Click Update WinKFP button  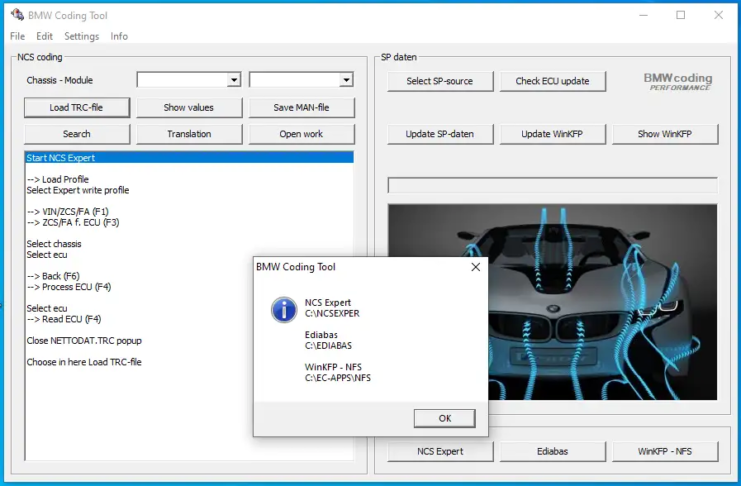[x=552, y=134]
